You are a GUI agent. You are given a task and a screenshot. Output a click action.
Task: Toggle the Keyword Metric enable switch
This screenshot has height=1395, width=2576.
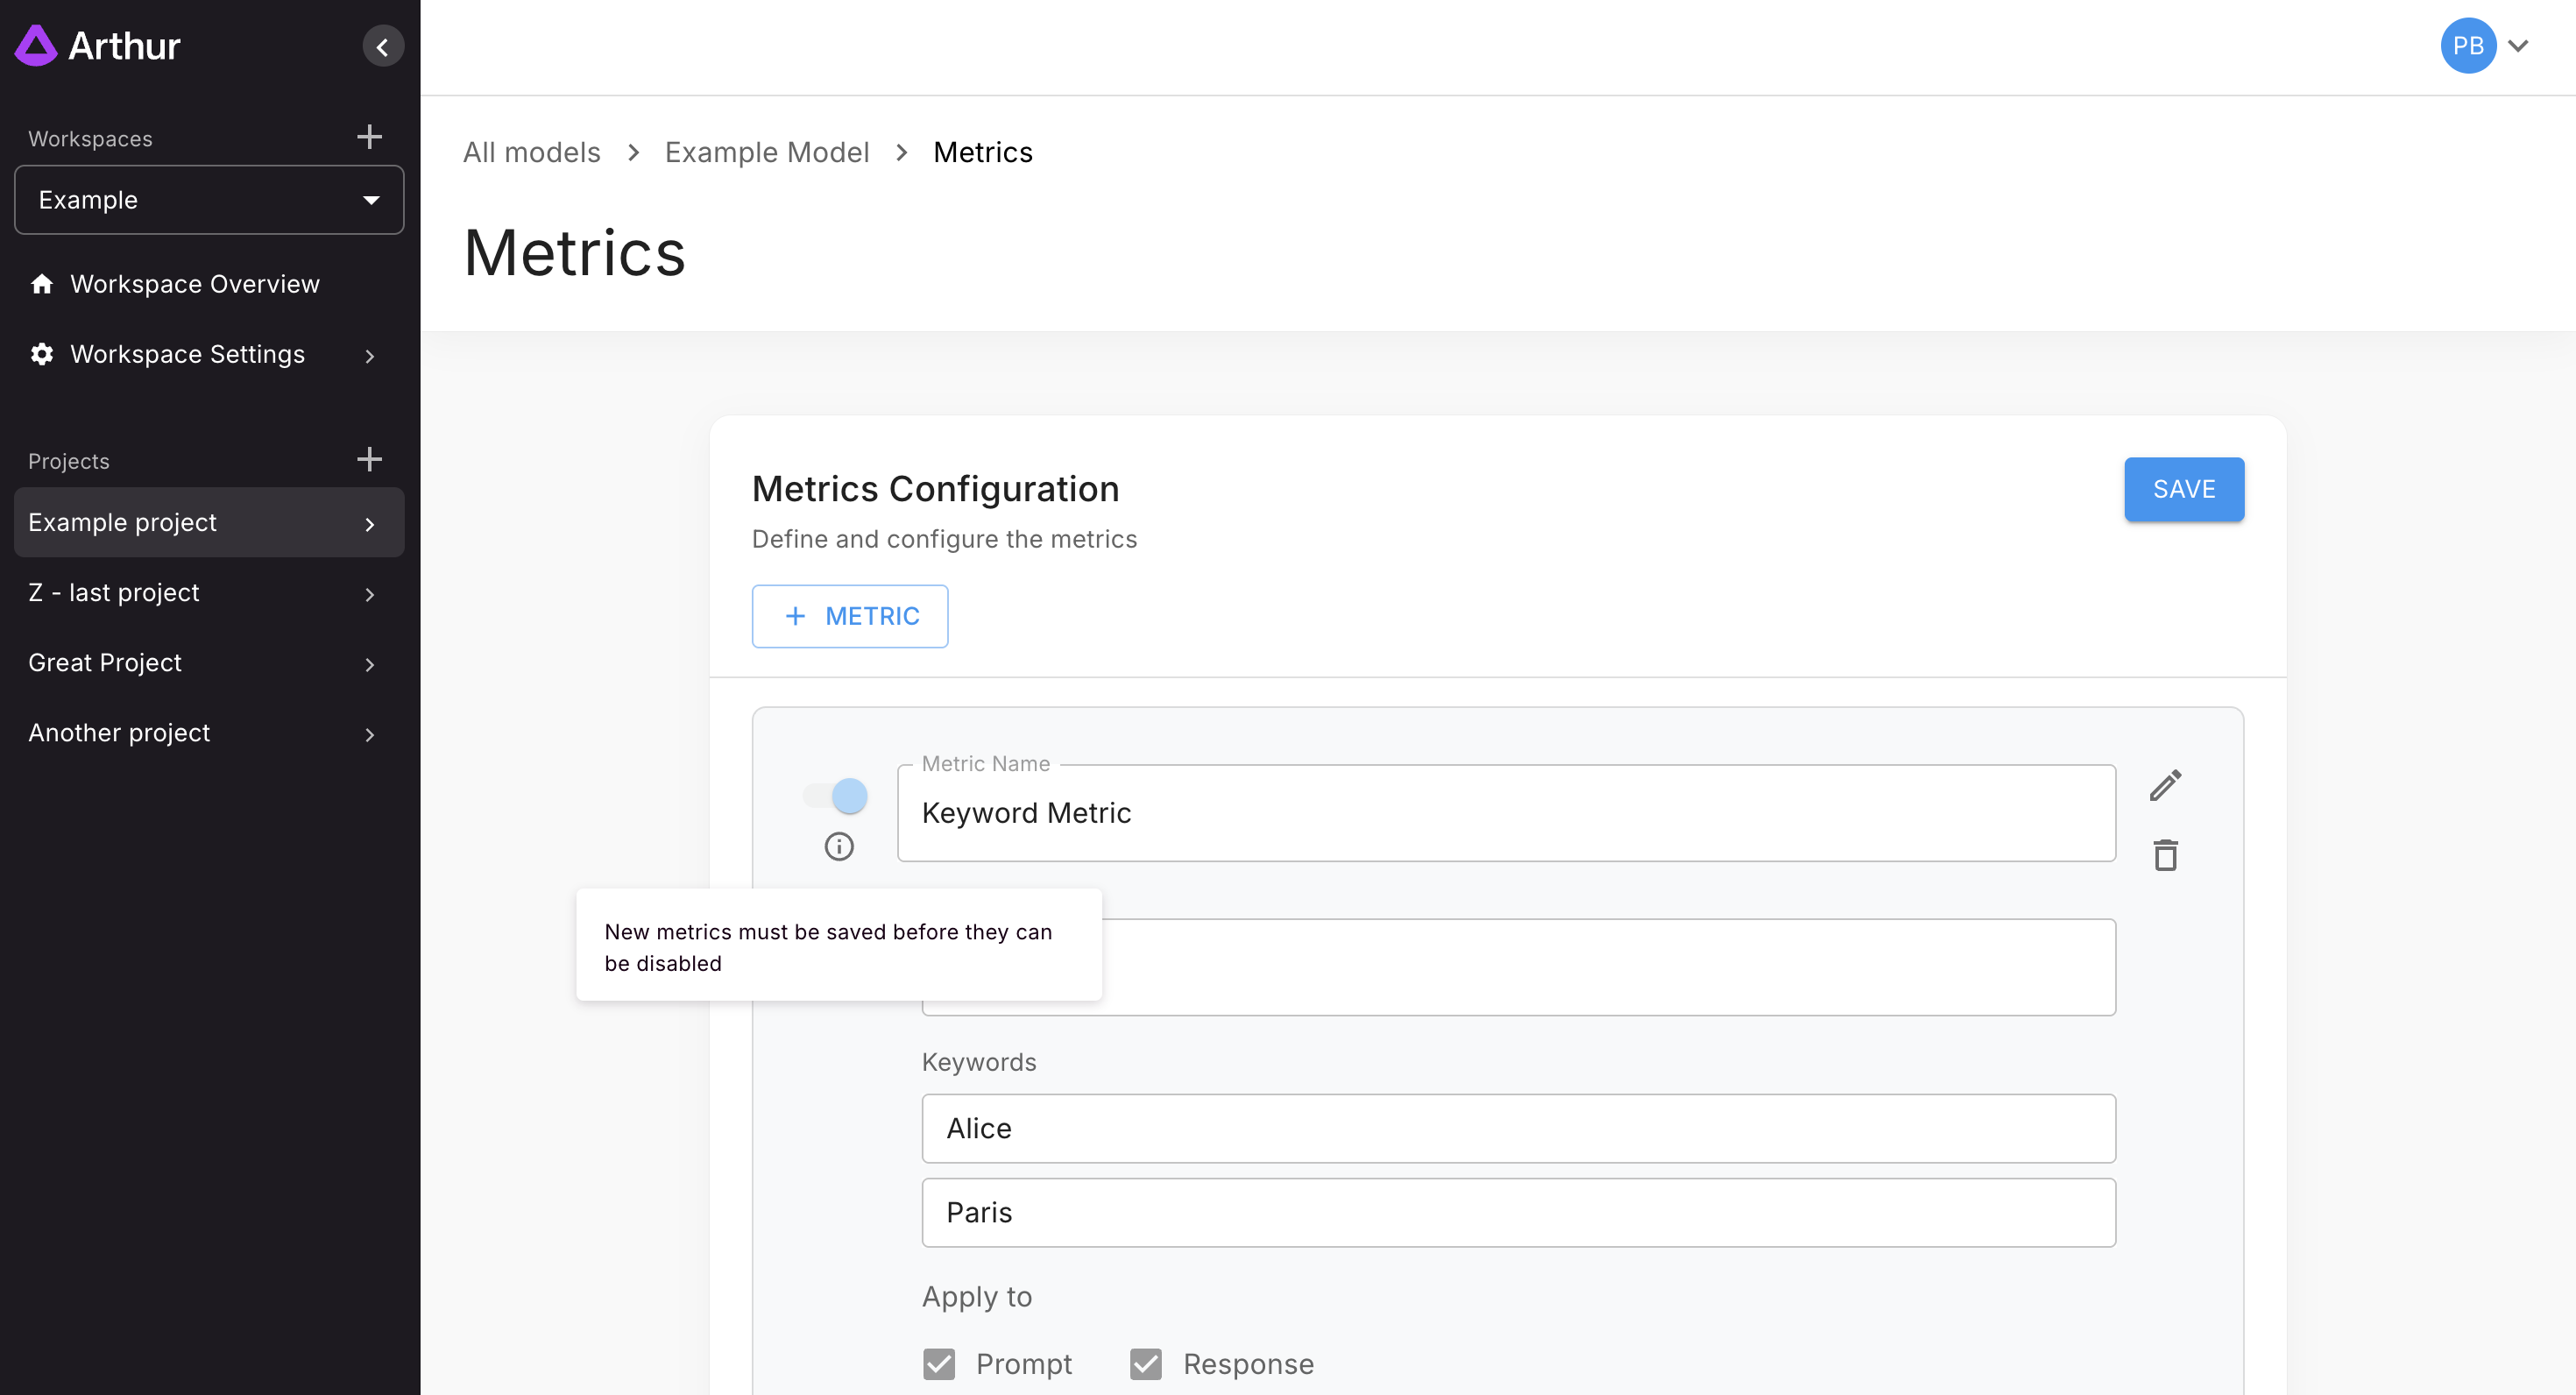pyautogui.click(x=837, y=796)
